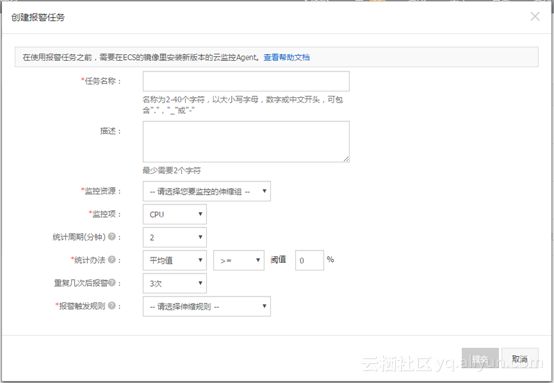The width and height of the screenshot is (554, 383).
Task: Open the >= comparison operator dropdown
Action: coord(238,260)
